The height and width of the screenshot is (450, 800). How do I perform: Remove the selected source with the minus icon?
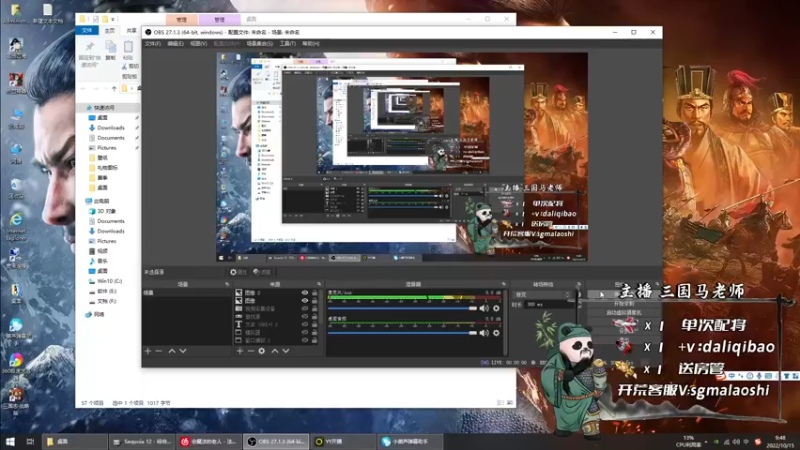coord(251,351)
